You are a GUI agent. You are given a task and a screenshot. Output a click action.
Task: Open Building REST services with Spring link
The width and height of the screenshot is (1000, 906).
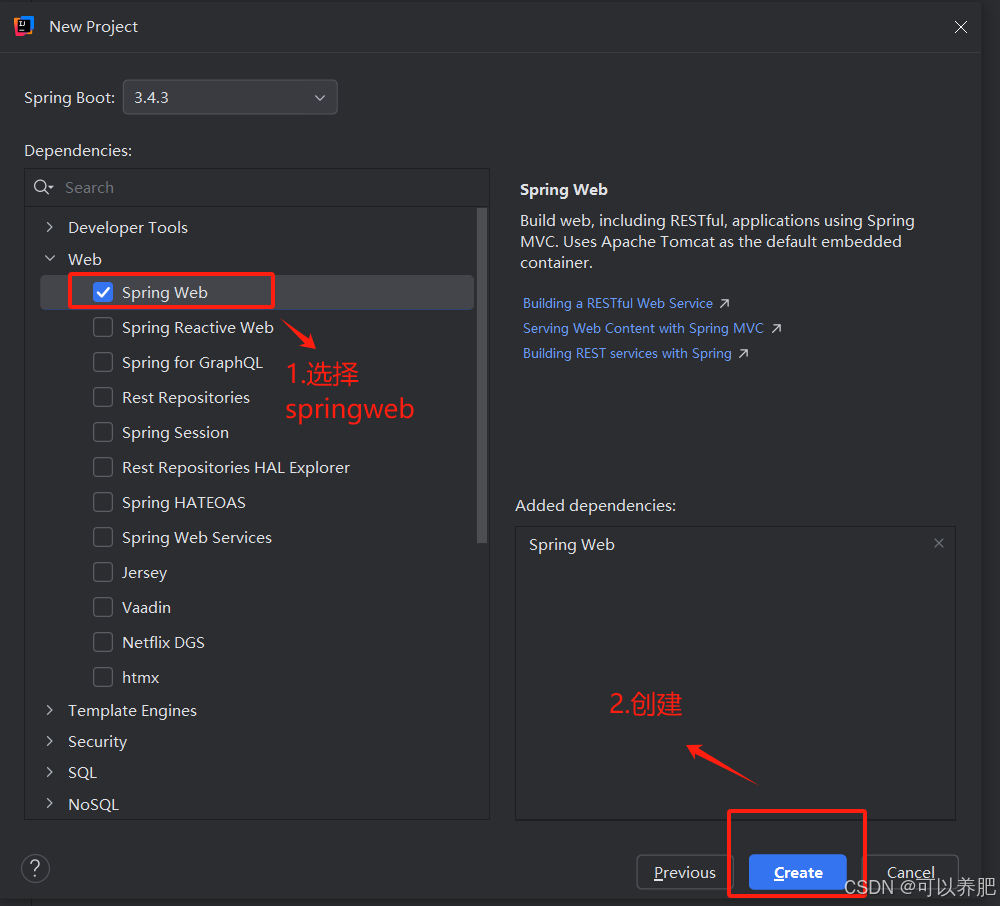(627, 353)
